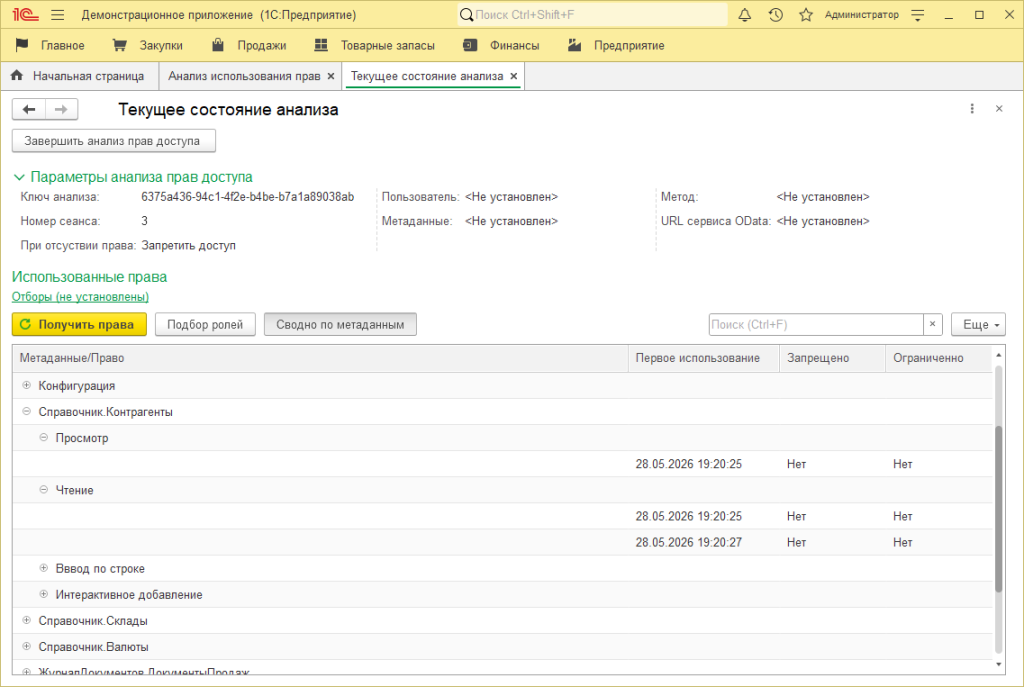1024x687 pixels.
Task: Click Ограничено column header
Action: click(938, 358)
